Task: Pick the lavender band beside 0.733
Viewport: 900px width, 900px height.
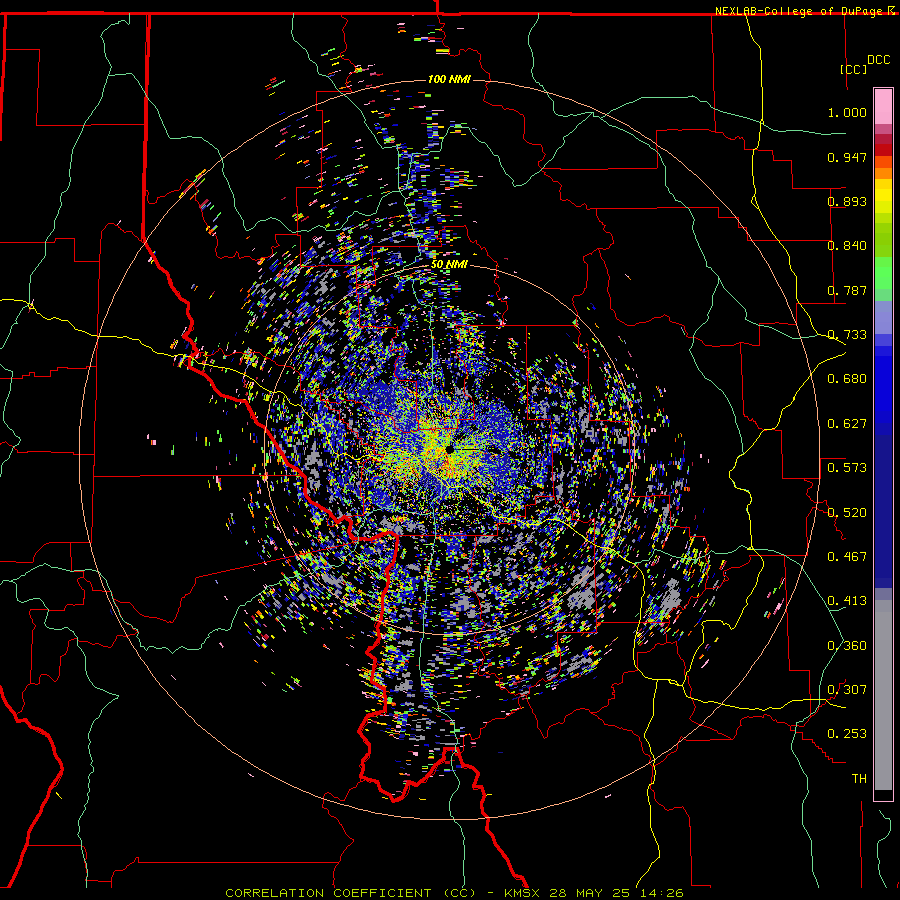Action: pyautogui.click(x=883, y=317)
